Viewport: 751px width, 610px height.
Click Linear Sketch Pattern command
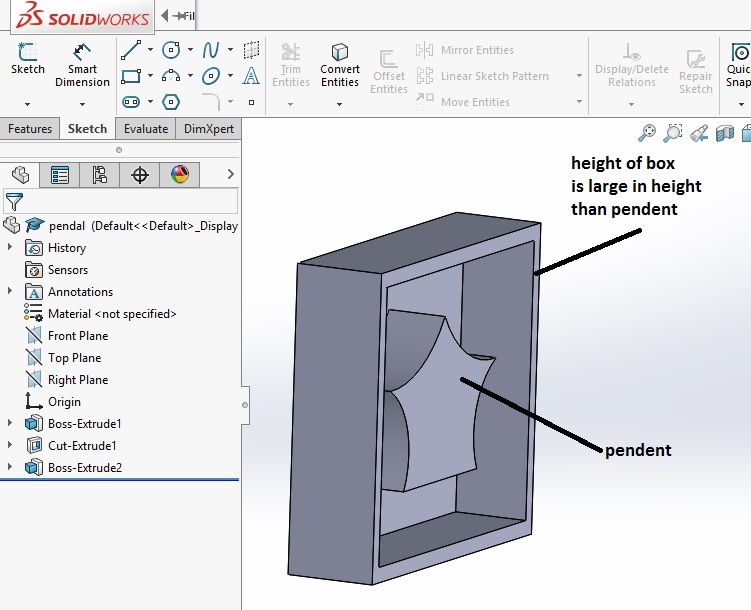(x=482, y=76)
